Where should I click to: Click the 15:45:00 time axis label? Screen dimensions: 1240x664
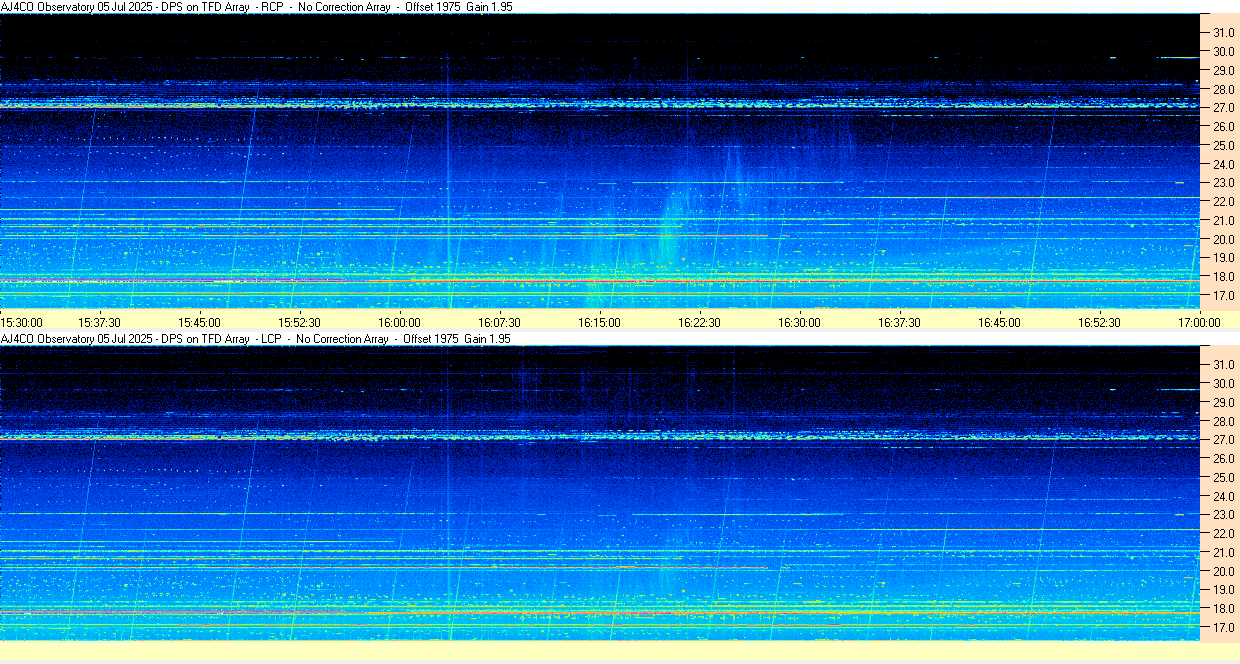(x=199, y=322)
